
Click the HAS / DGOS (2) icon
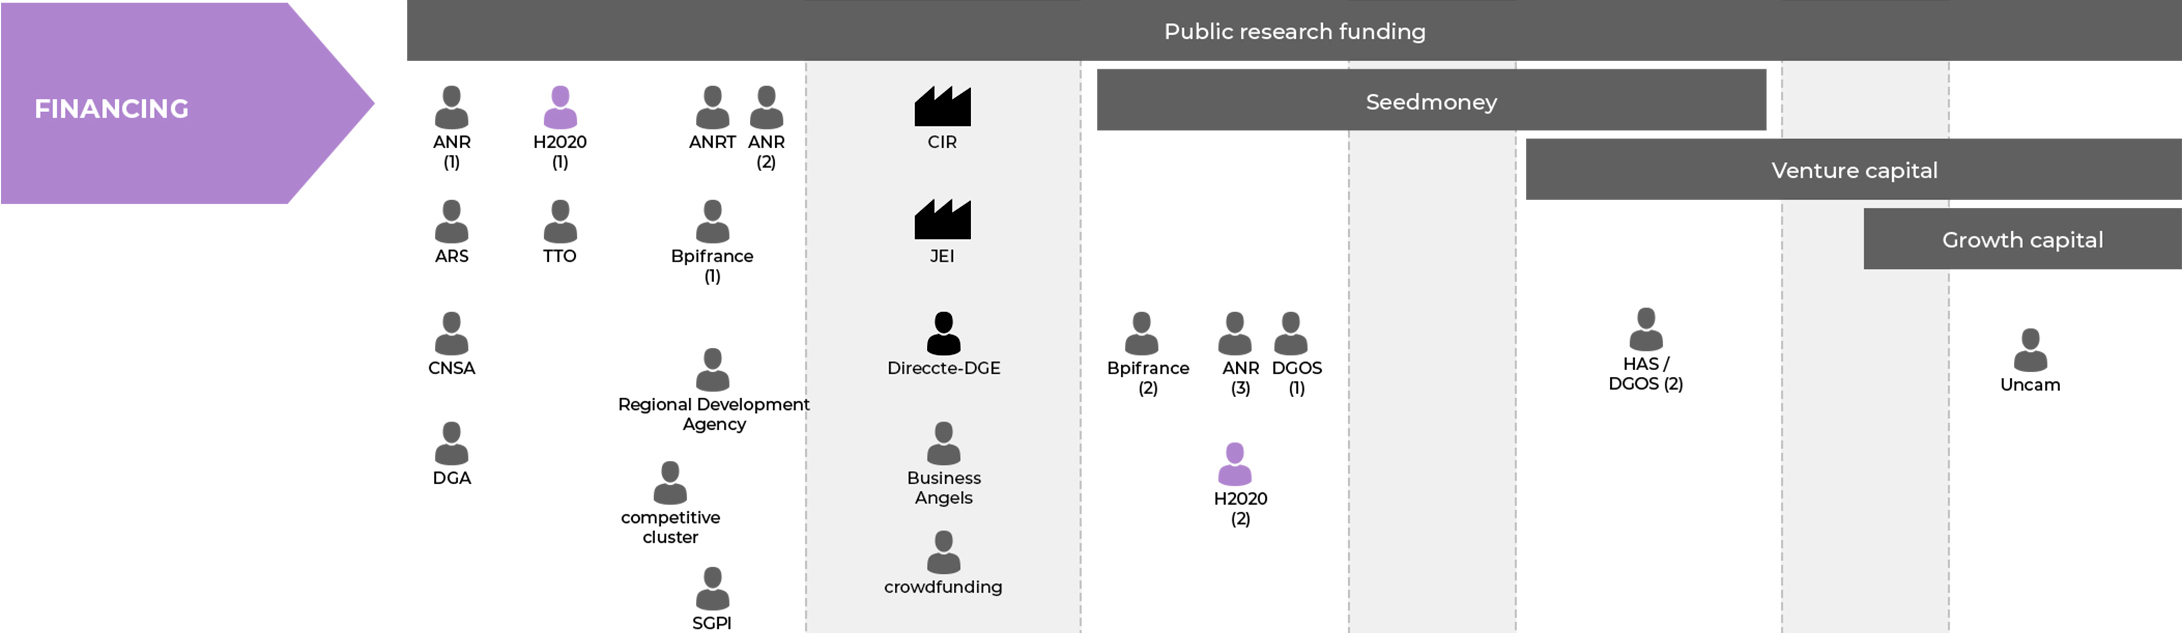pos(1645,329)
